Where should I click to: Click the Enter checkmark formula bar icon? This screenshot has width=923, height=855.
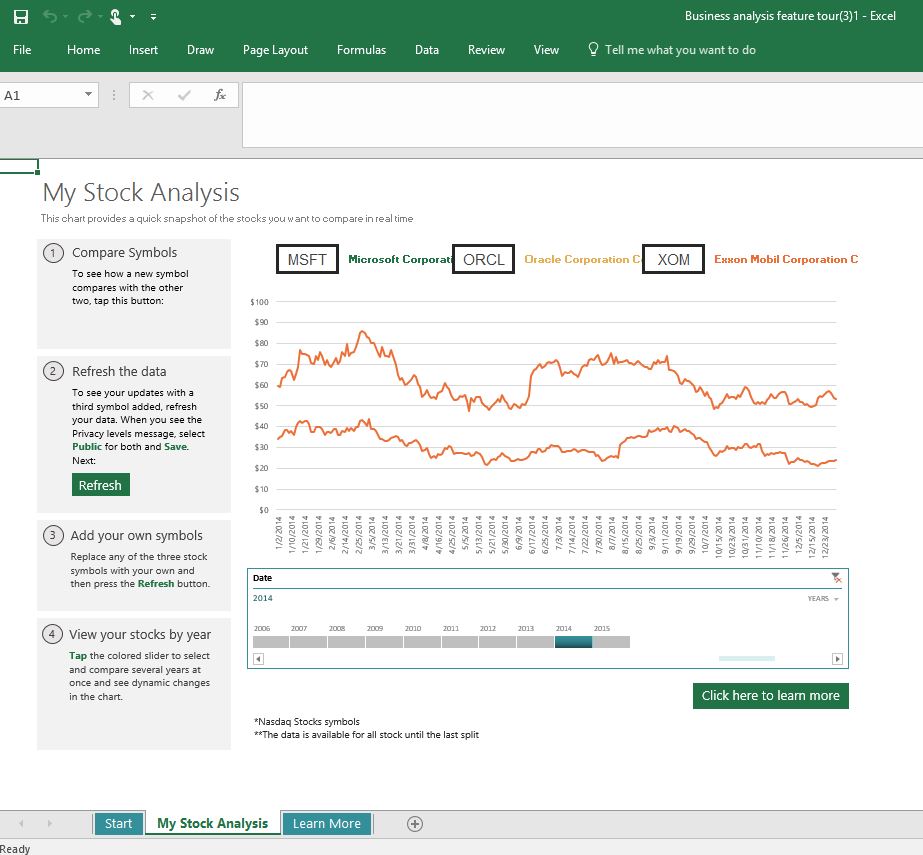click(x=184, y=95)
